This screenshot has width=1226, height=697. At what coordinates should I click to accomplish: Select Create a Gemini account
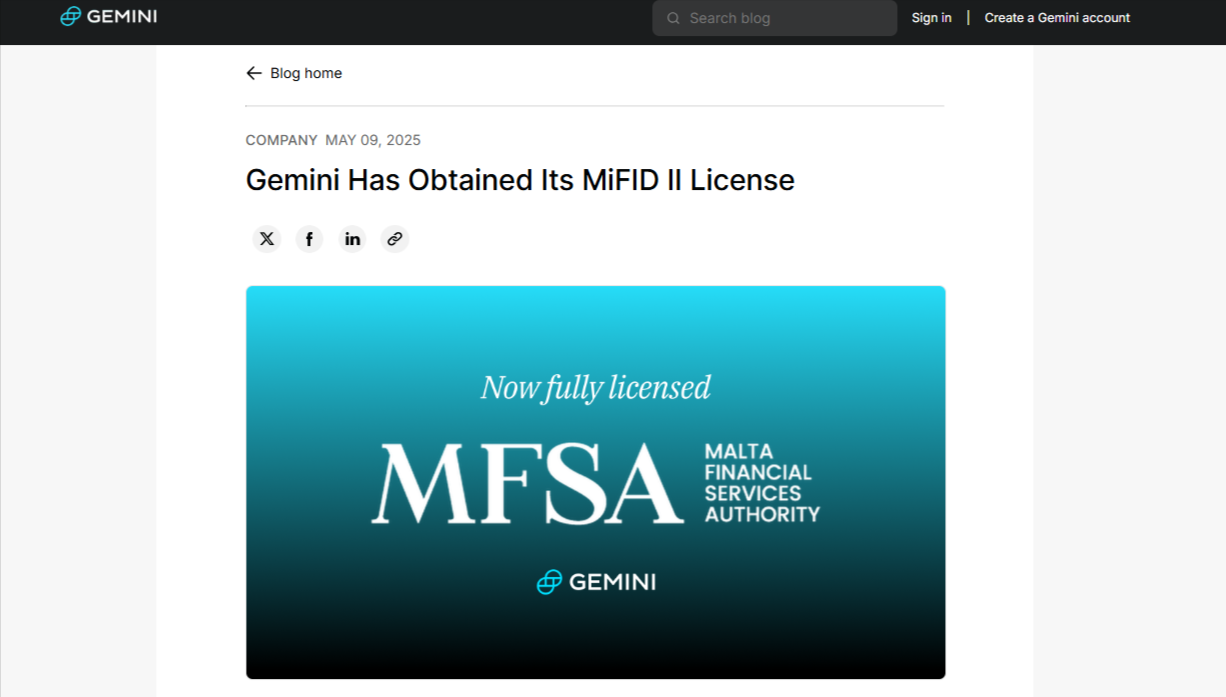(x=1057, y=18)
